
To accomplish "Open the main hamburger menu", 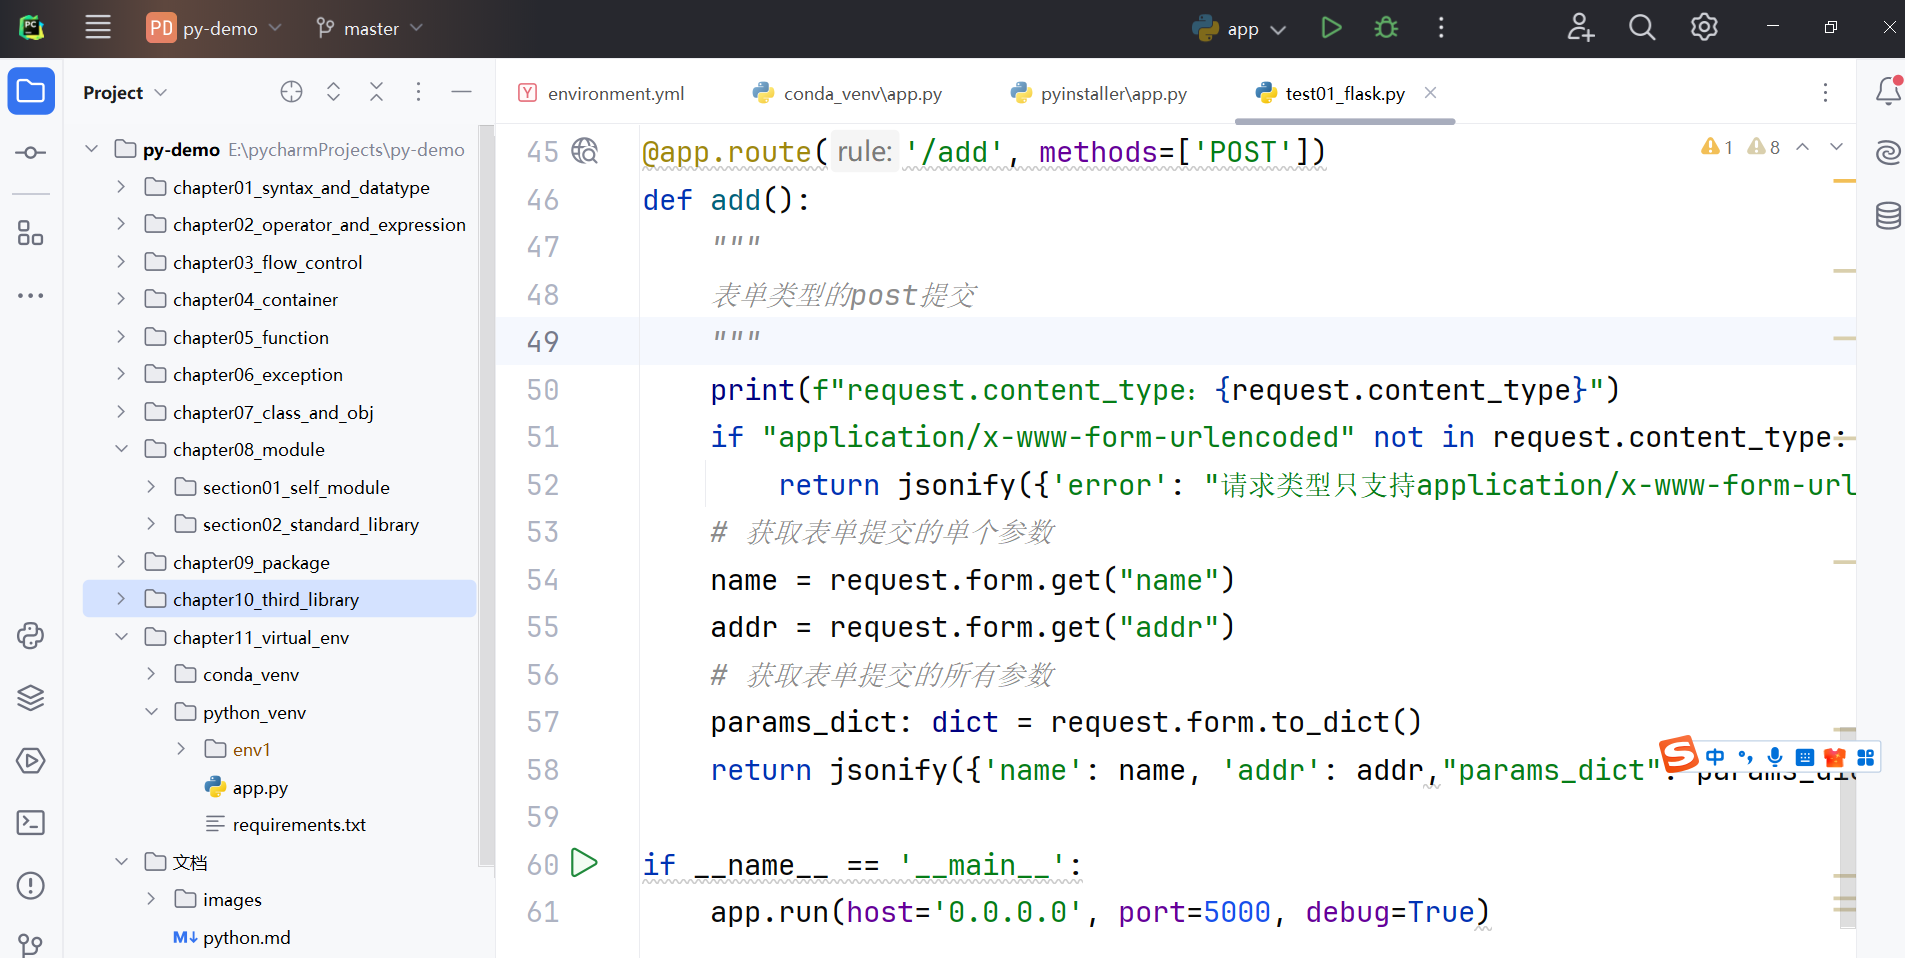I will pyautogui.click(x=98, y=28).
